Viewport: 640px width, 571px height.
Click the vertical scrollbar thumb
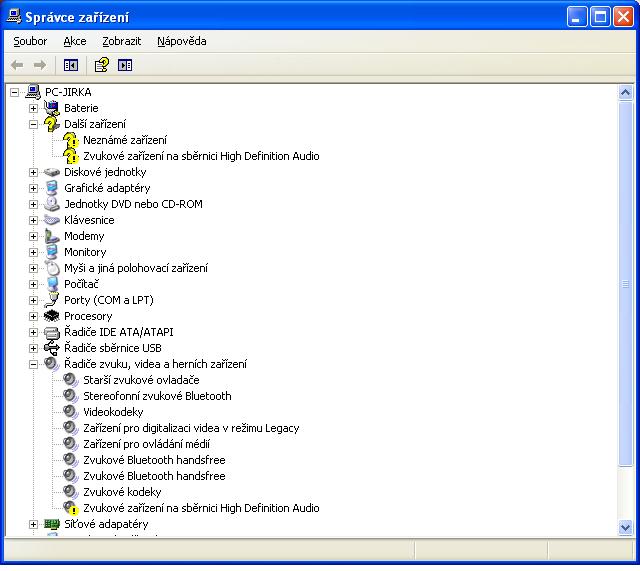pyautogui.click(x=625, y=284)
